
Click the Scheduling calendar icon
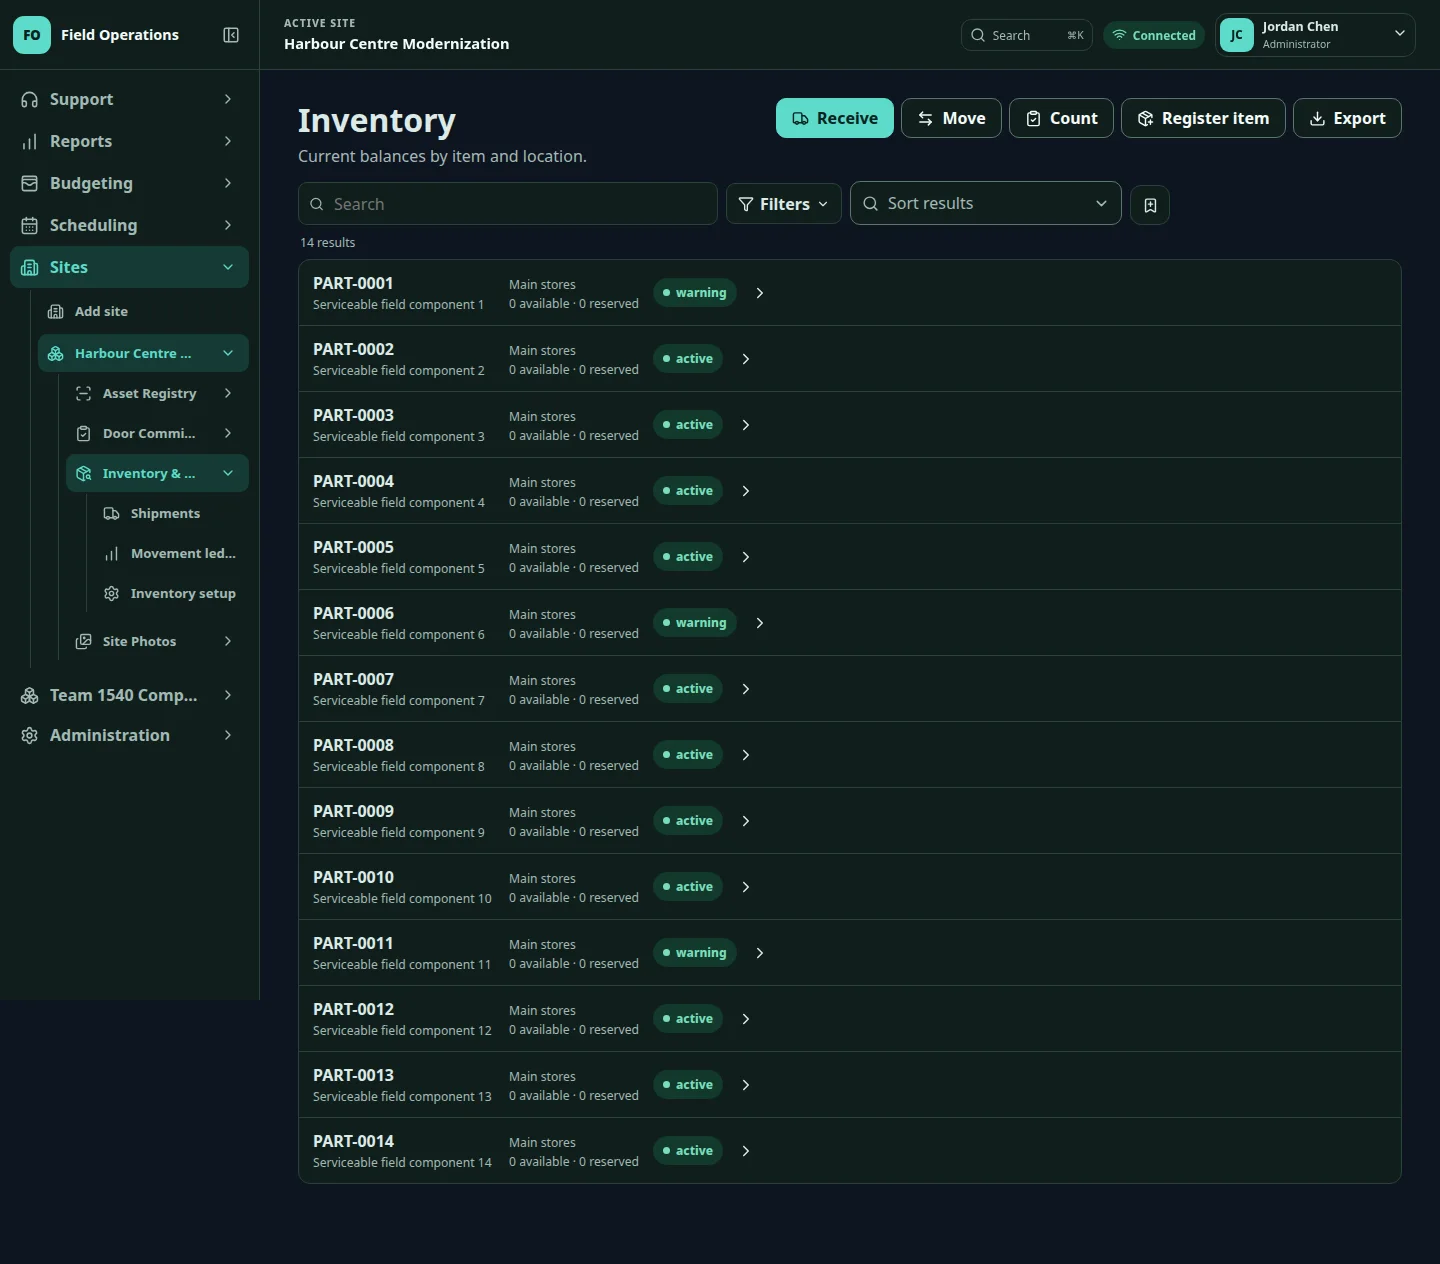pyautogui.click(x=30, y=225)
